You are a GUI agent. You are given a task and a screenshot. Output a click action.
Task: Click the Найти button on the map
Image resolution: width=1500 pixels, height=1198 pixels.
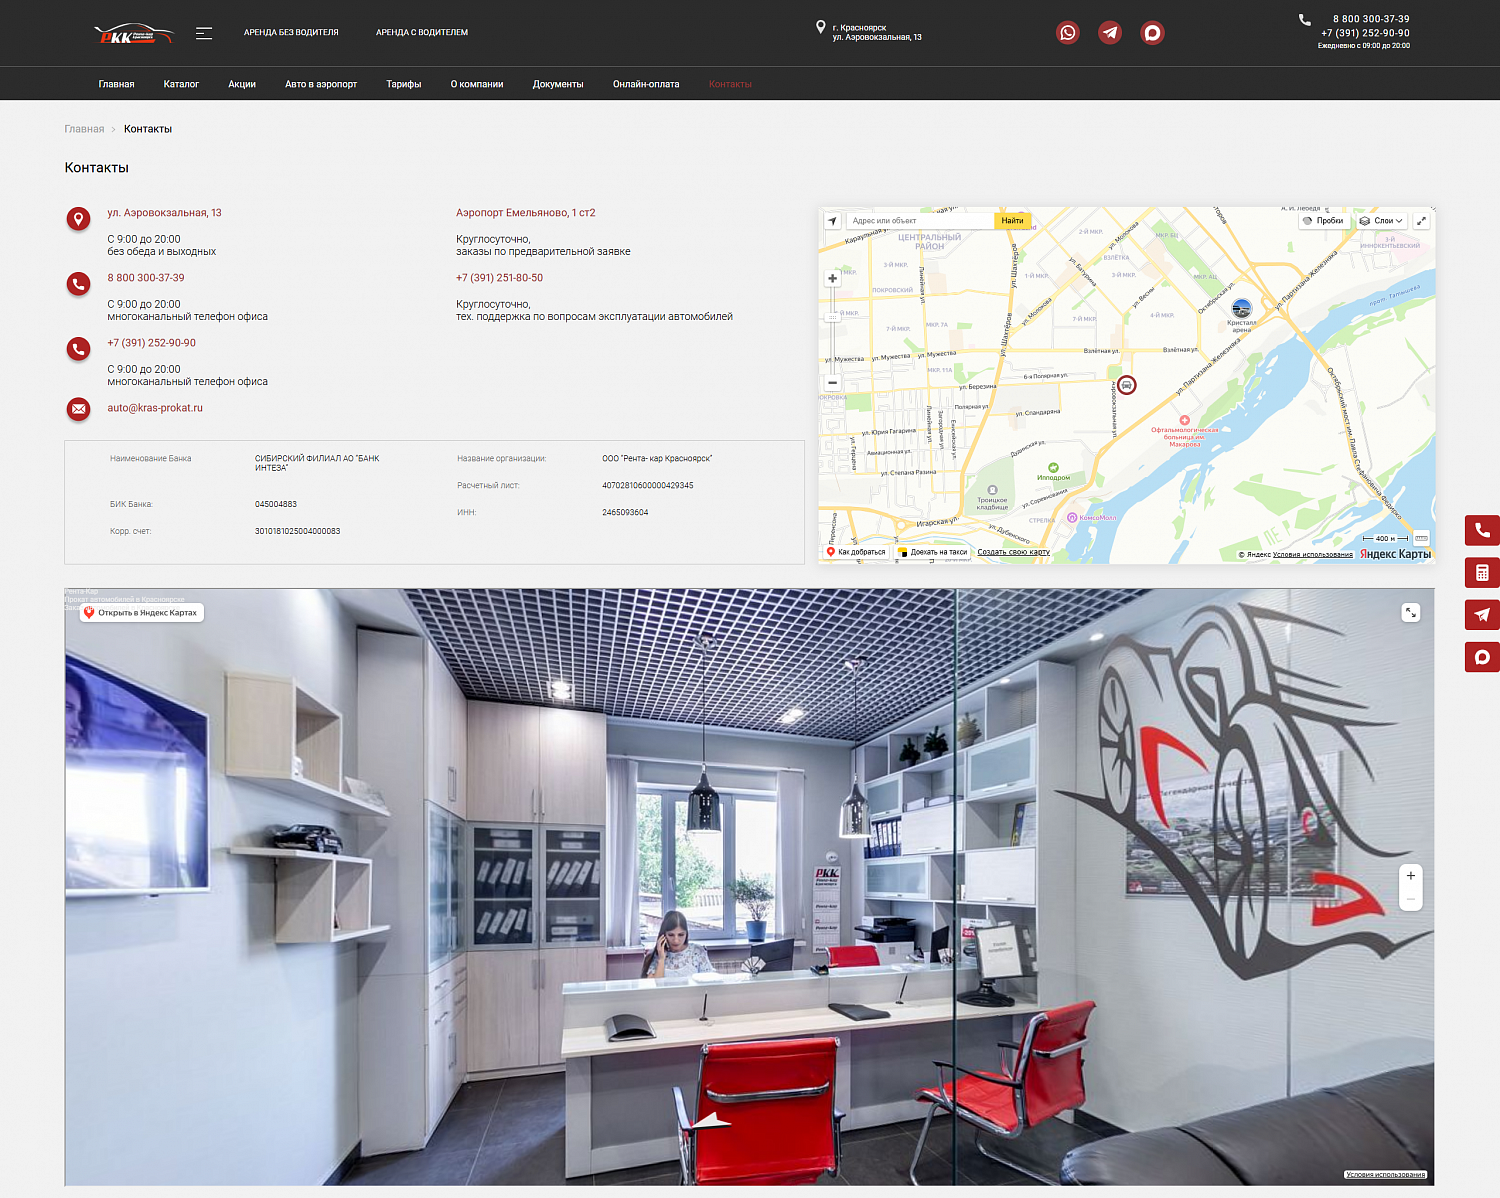pyautogui.click(x=1012, y=221)
